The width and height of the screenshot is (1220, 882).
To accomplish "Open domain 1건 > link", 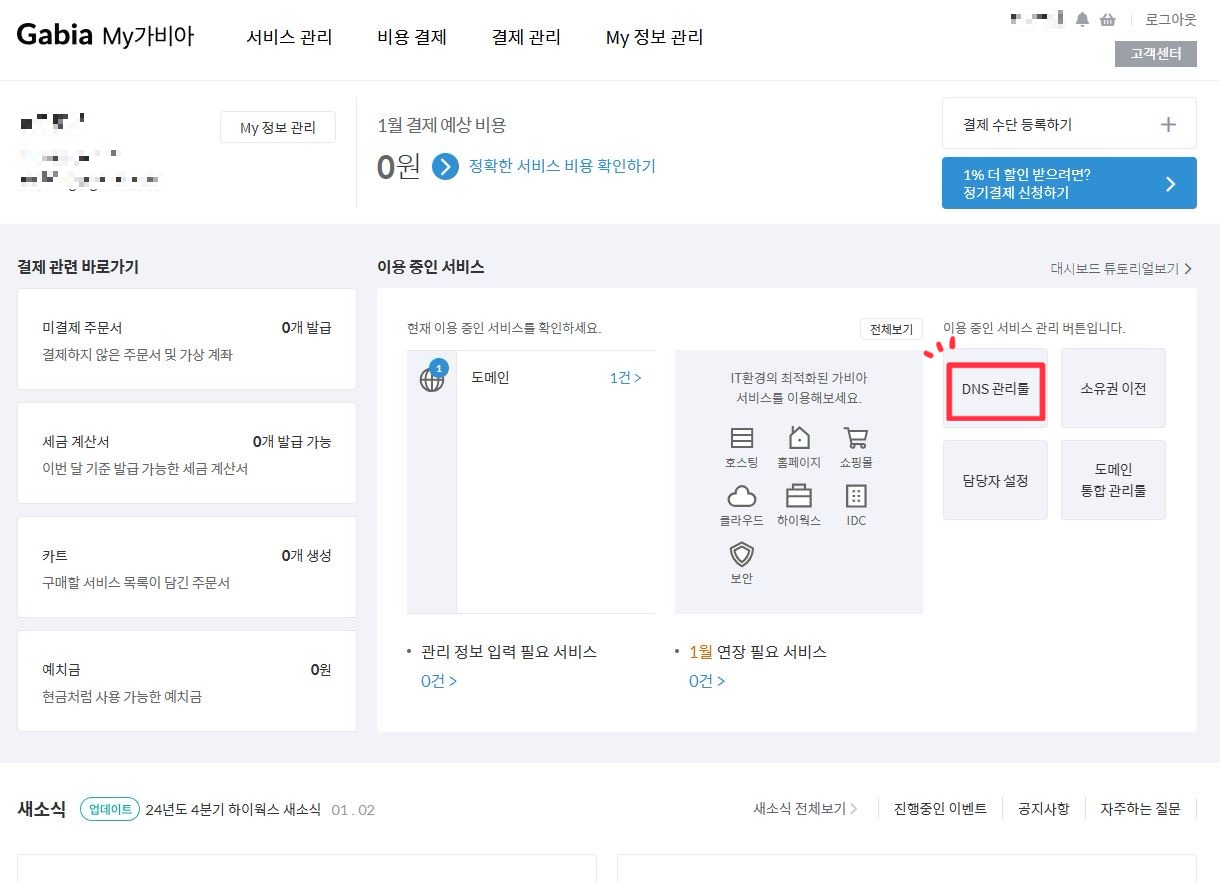I will (625, 378).
